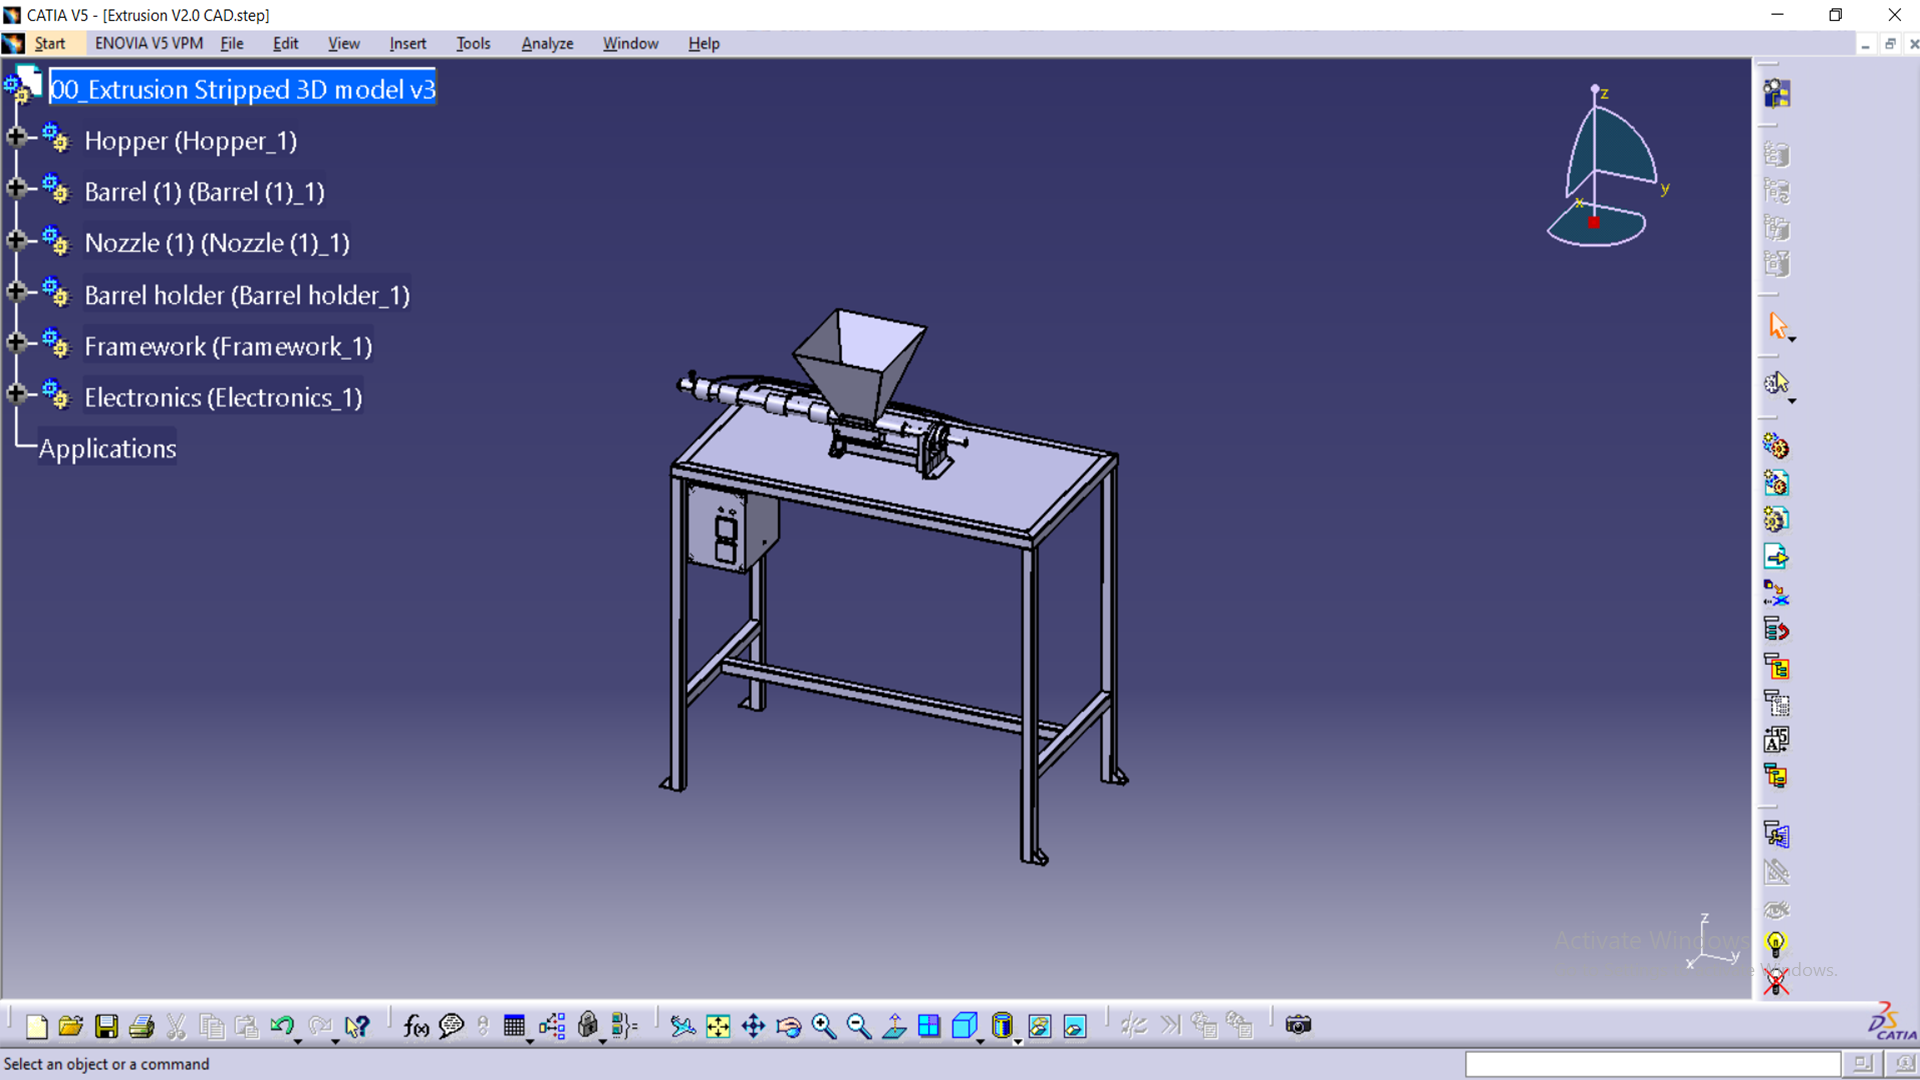Click the Open file folder icon
Viewport: 1920px width, 1080px height.
pos(71,1026)
